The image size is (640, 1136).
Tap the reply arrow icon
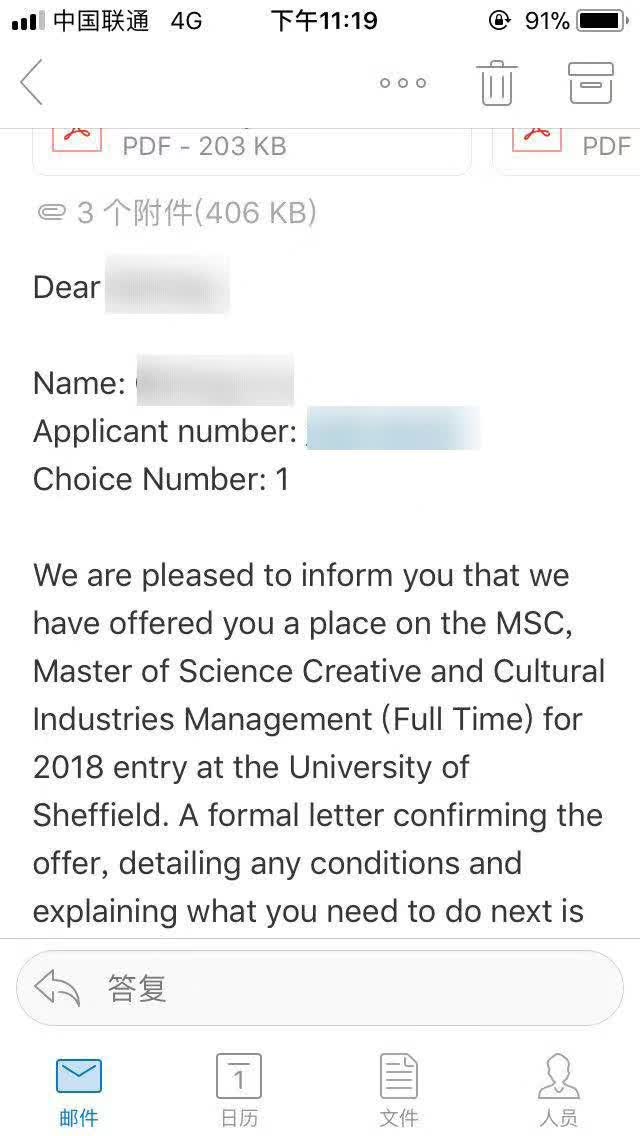(x=58, y=989)
